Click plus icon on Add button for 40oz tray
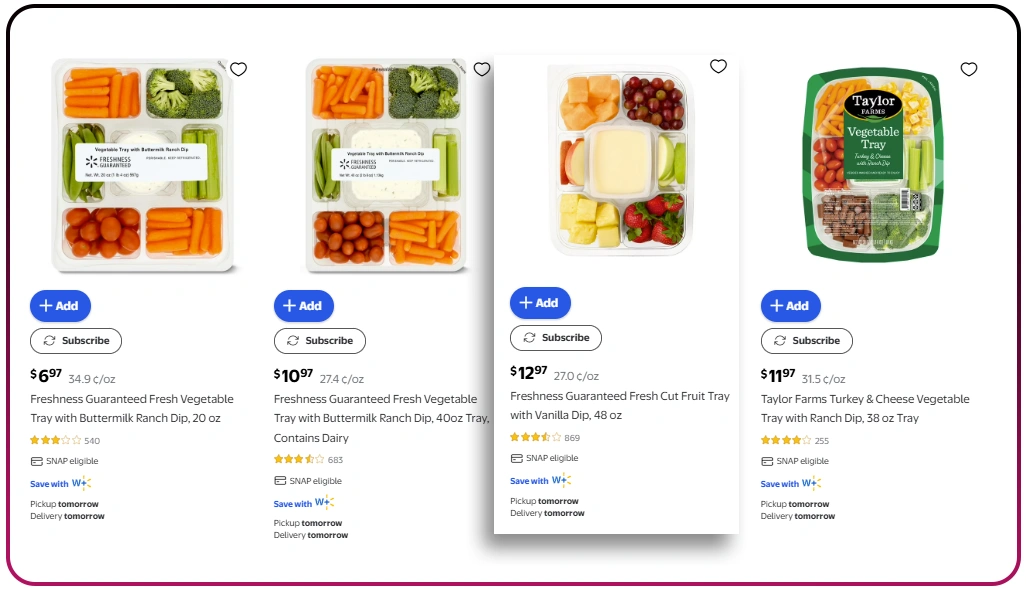The height and width of the screenshot is (589, 1026). (289, 305)
